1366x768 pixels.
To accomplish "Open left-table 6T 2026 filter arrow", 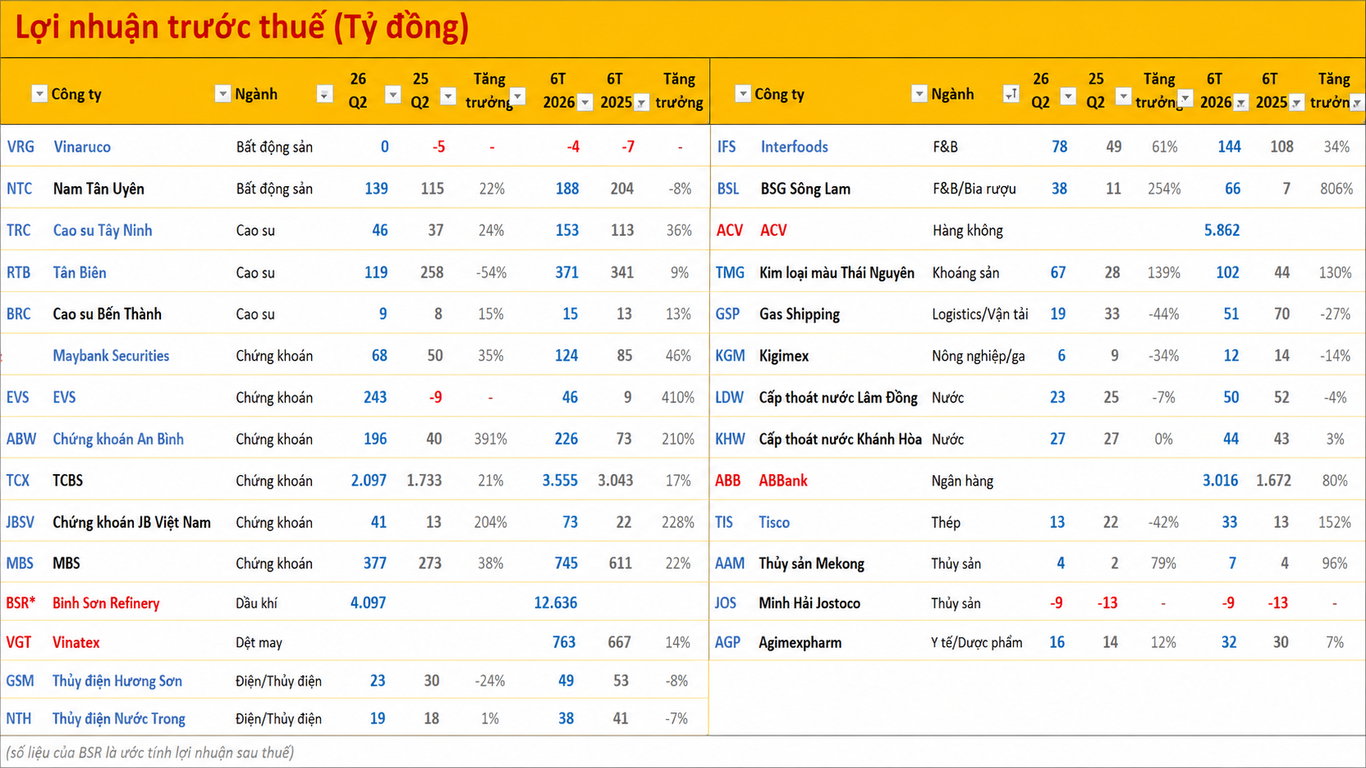I will pos(585,101).
